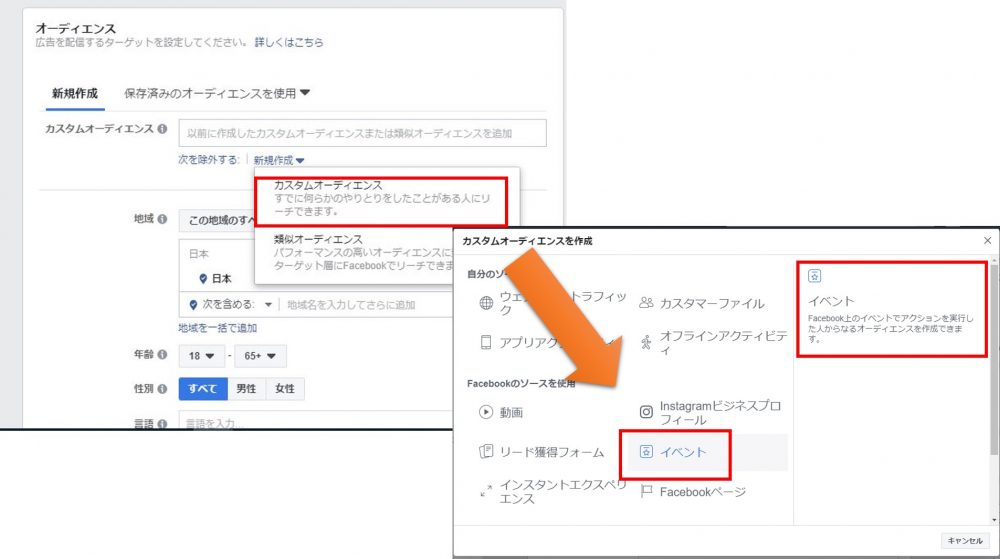Select すべて gender option
1000x559 pixels.
203,389
